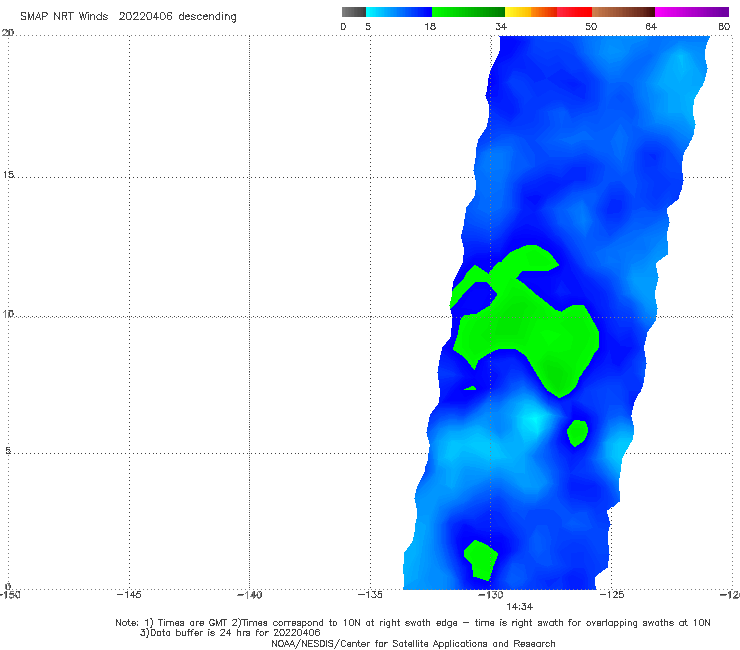Click the color bar label '50'

pos(591,27)
